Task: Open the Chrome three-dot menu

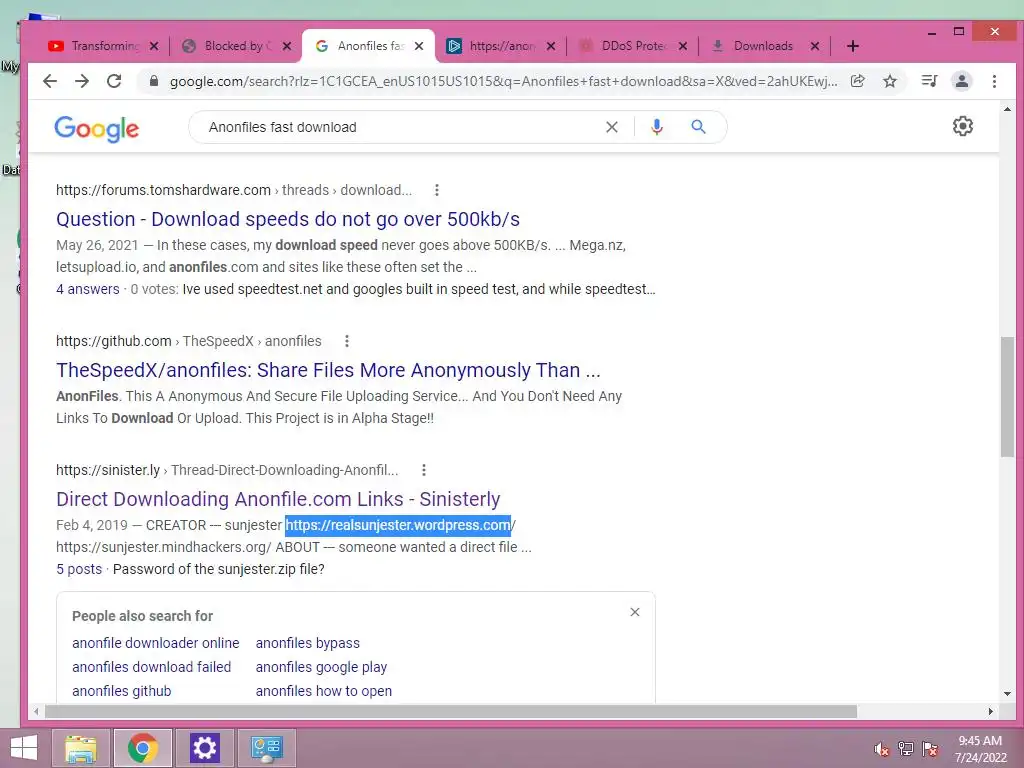Action: click(994, 81)
